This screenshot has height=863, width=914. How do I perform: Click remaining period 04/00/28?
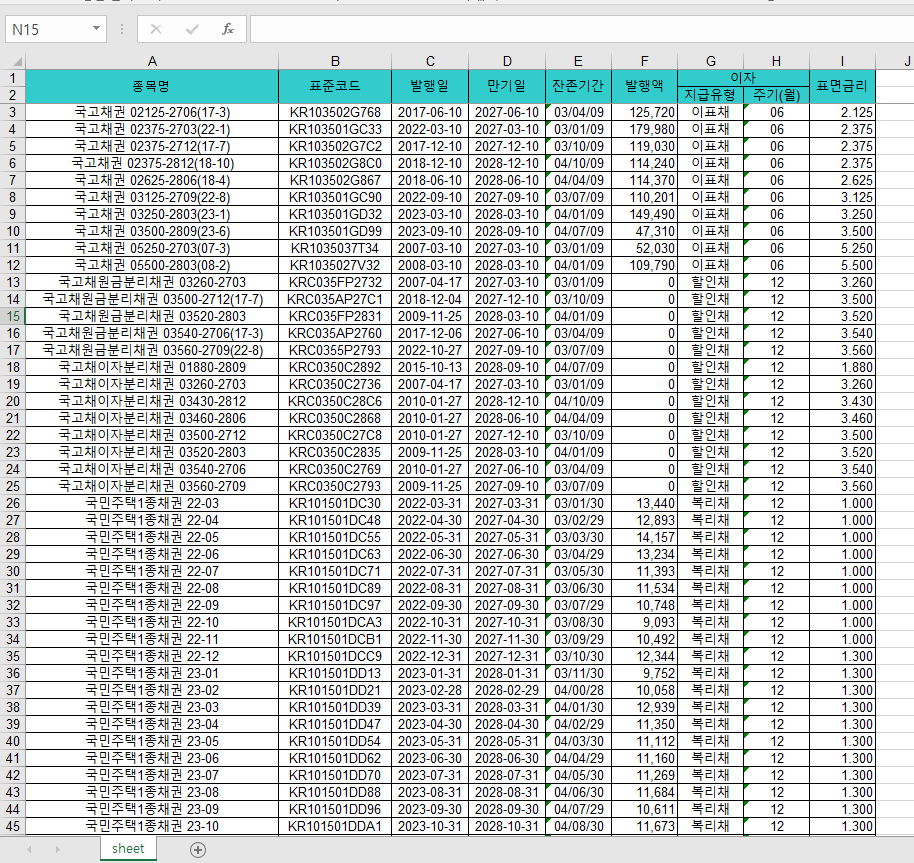pos(579,691)
